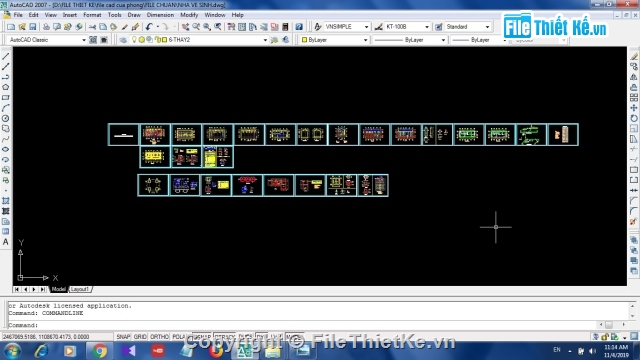Open Google Chrome from the taskbar
The image size is (640, 360).
(99, 351)
